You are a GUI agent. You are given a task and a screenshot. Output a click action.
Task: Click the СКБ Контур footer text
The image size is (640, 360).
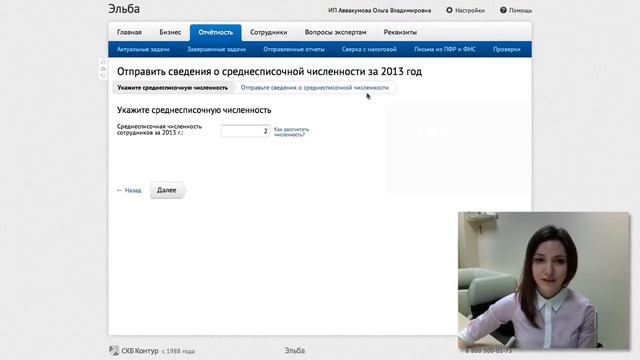[140, 351]
